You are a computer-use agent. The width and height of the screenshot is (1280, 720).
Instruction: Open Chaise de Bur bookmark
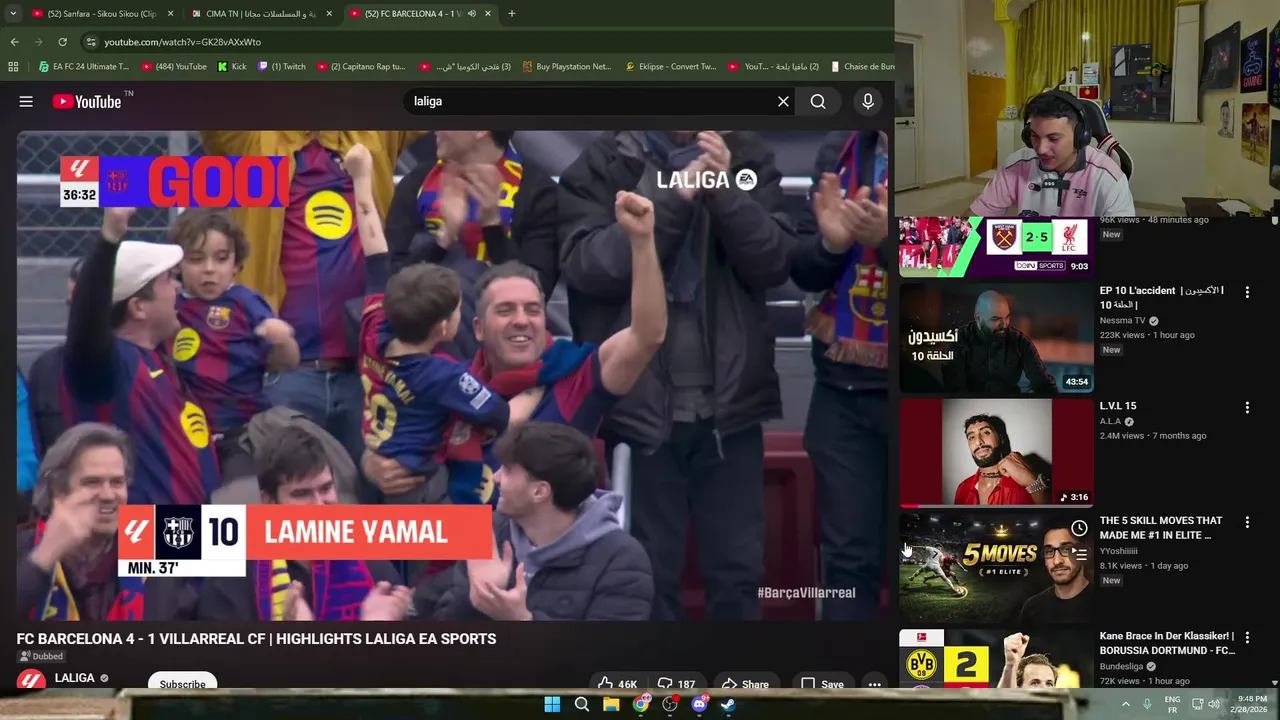(861, 67)
